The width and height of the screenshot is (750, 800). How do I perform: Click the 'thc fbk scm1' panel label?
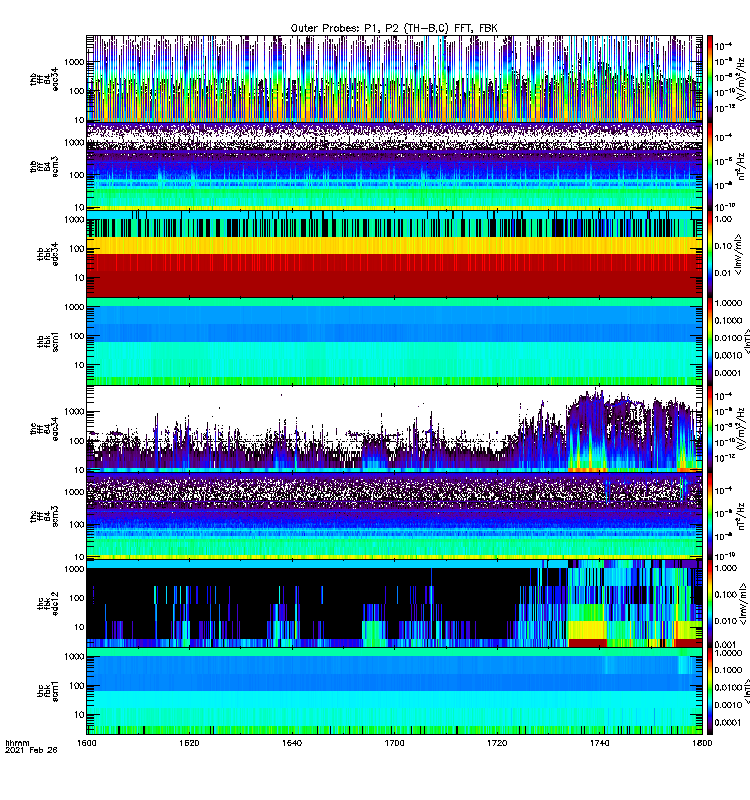click(47, 691)
